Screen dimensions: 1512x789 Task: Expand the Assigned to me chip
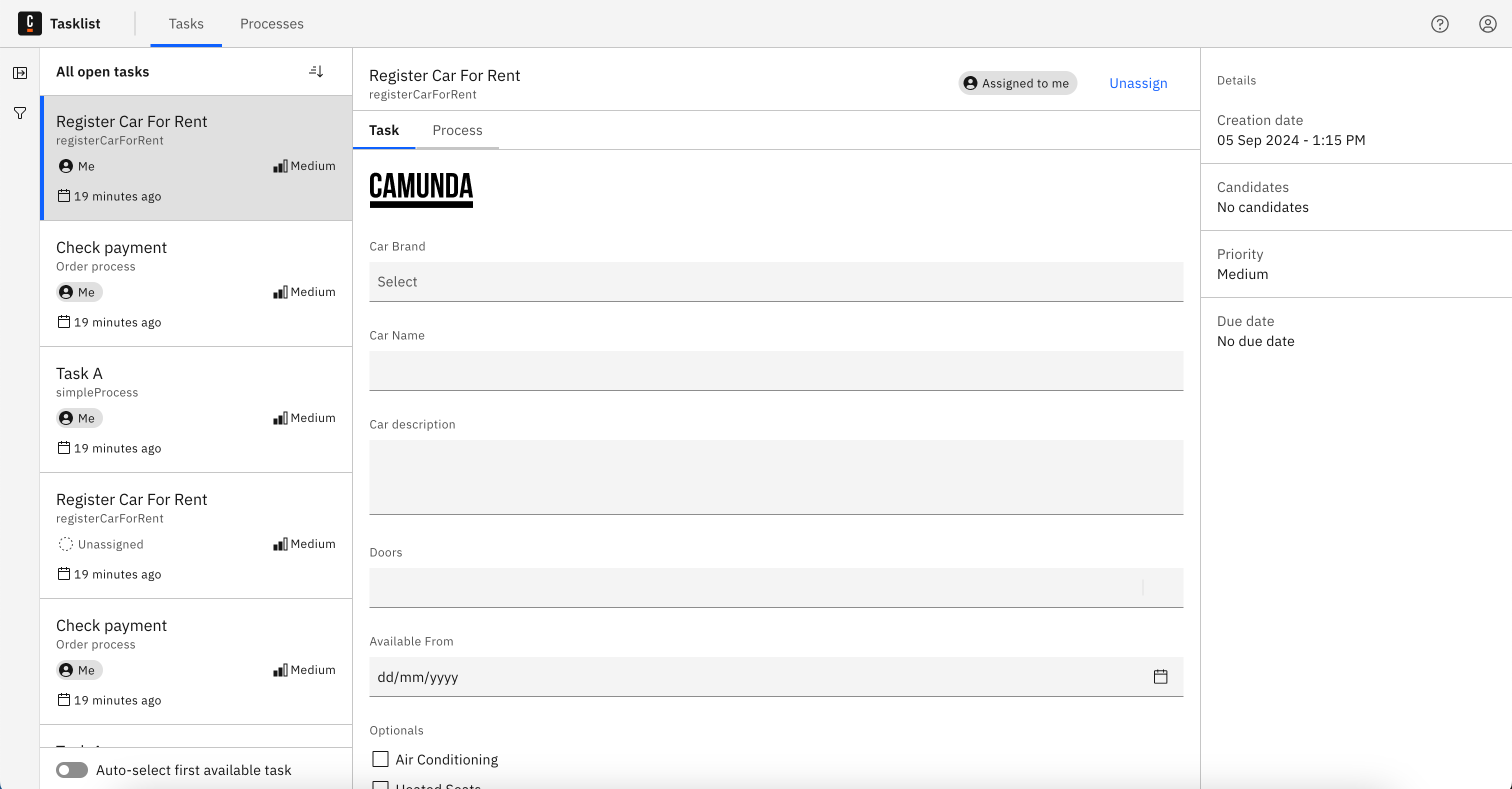pyautogui.click(x=1017, y=83)
